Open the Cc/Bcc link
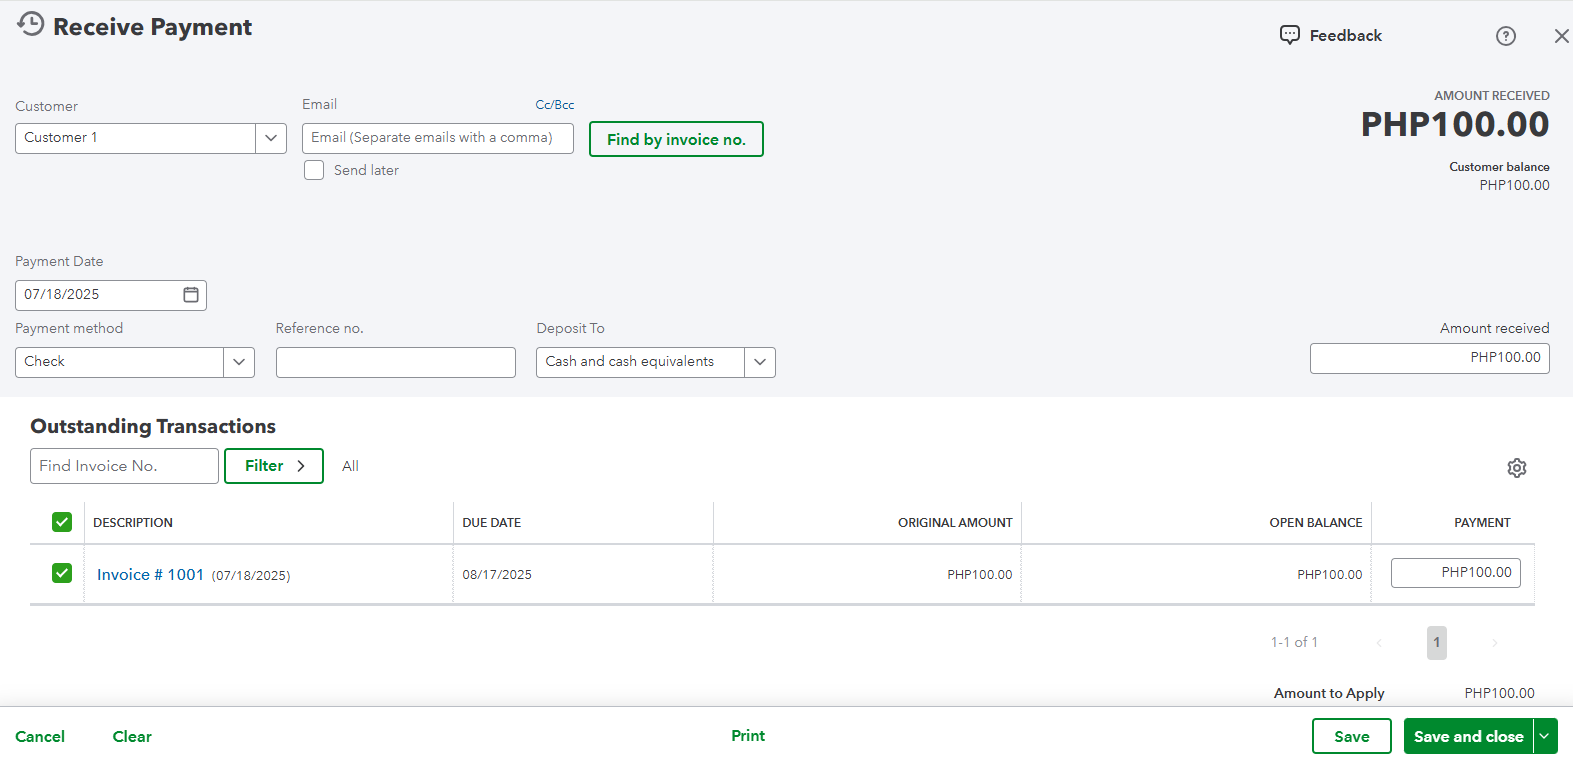This screenshot has width=1573, height=762. coord(555,104)
